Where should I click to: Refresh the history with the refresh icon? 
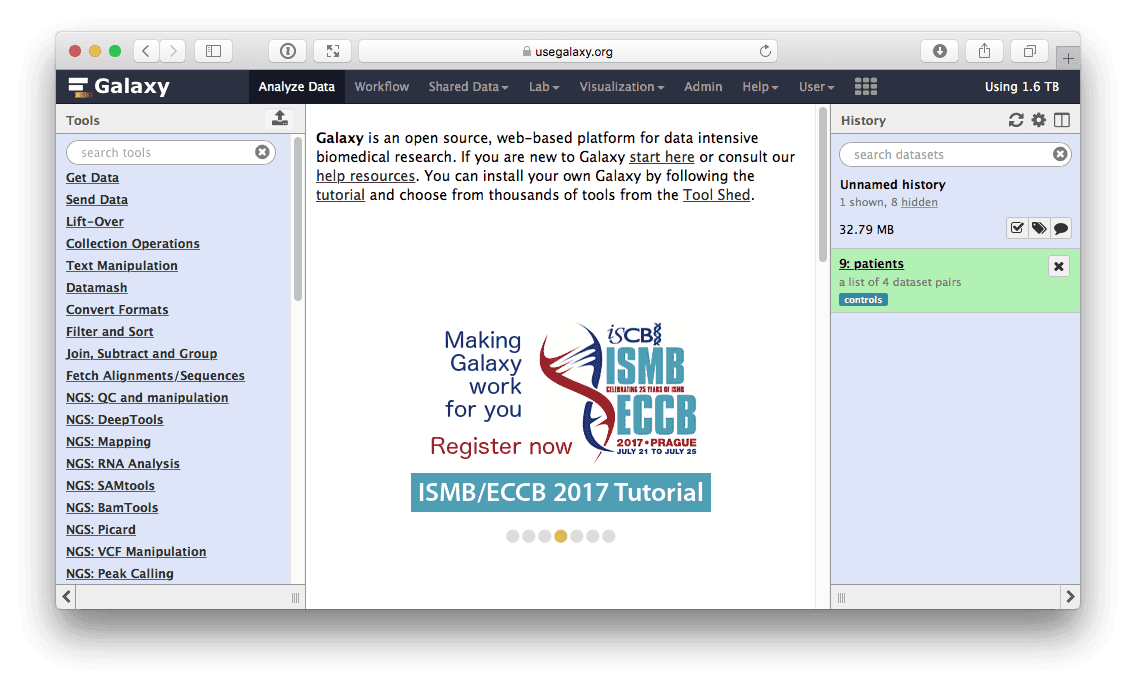point(1016,120)
